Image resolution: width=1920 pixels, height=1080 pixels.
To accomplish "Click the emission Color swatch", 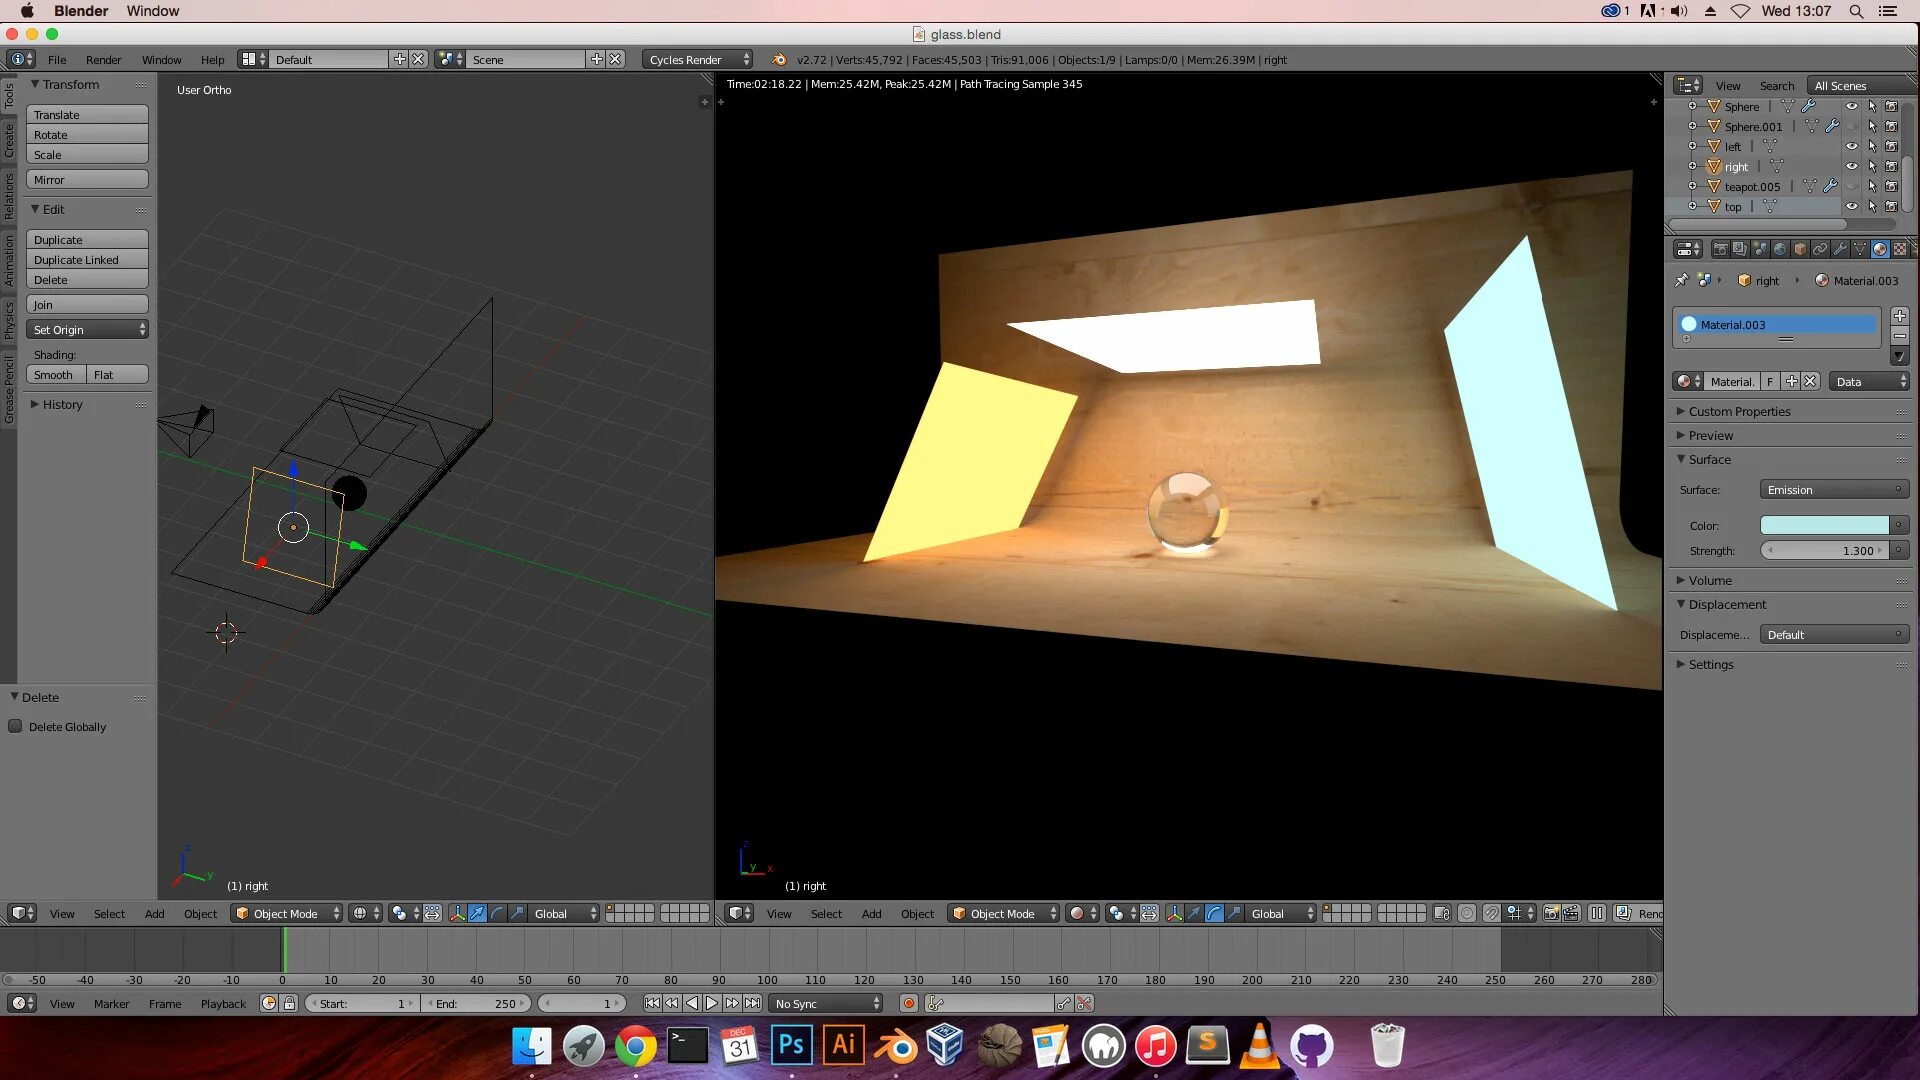I will [1824, 525].
